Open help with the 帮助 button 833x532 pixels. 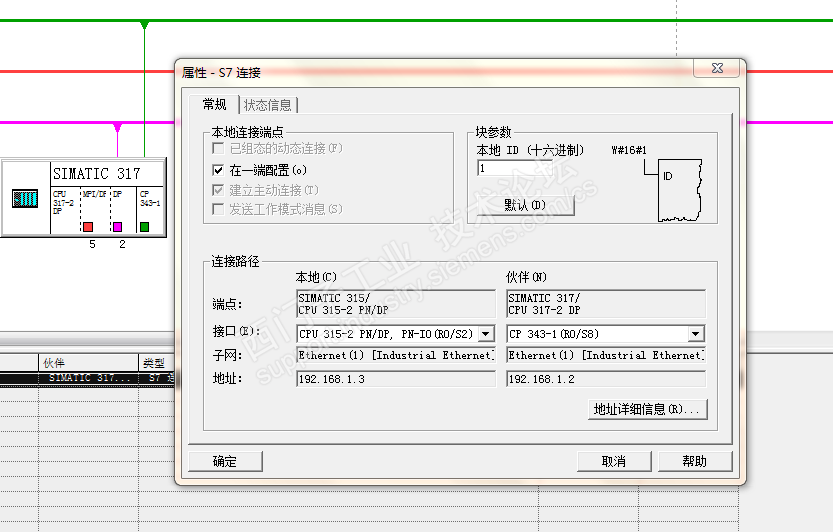695,461
